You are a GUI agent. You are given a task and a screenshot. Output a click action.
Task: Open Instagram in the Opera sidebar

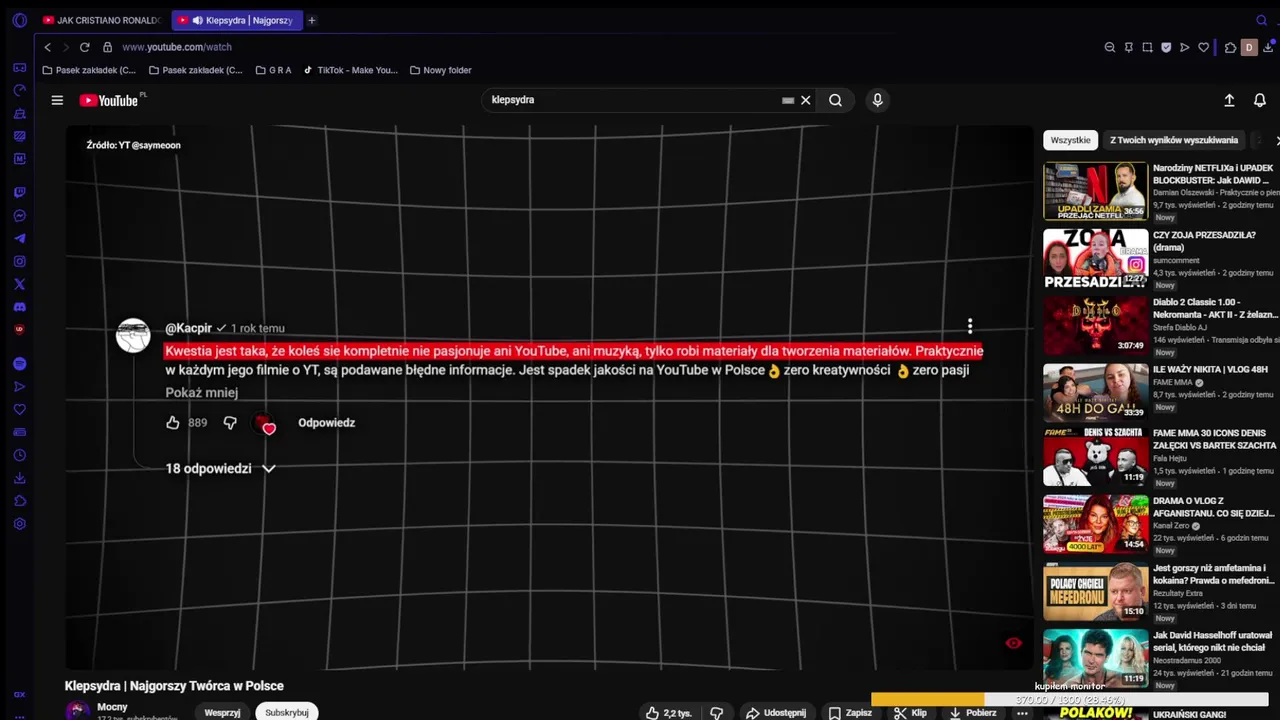(19, 262)
